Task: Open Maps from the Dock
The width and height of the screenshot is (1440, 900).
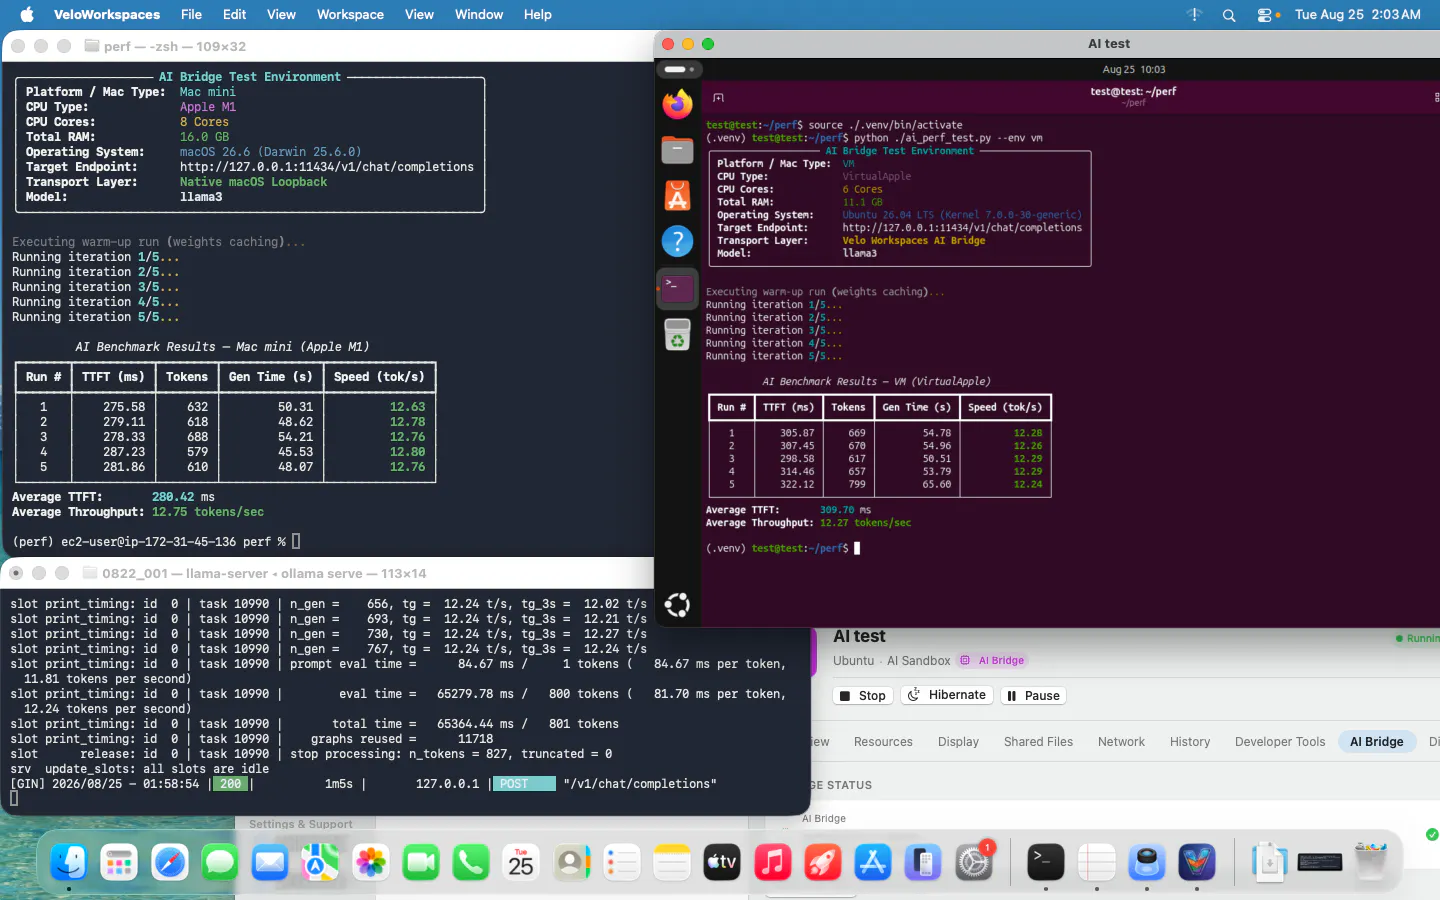Action: (x=320, y=862)
